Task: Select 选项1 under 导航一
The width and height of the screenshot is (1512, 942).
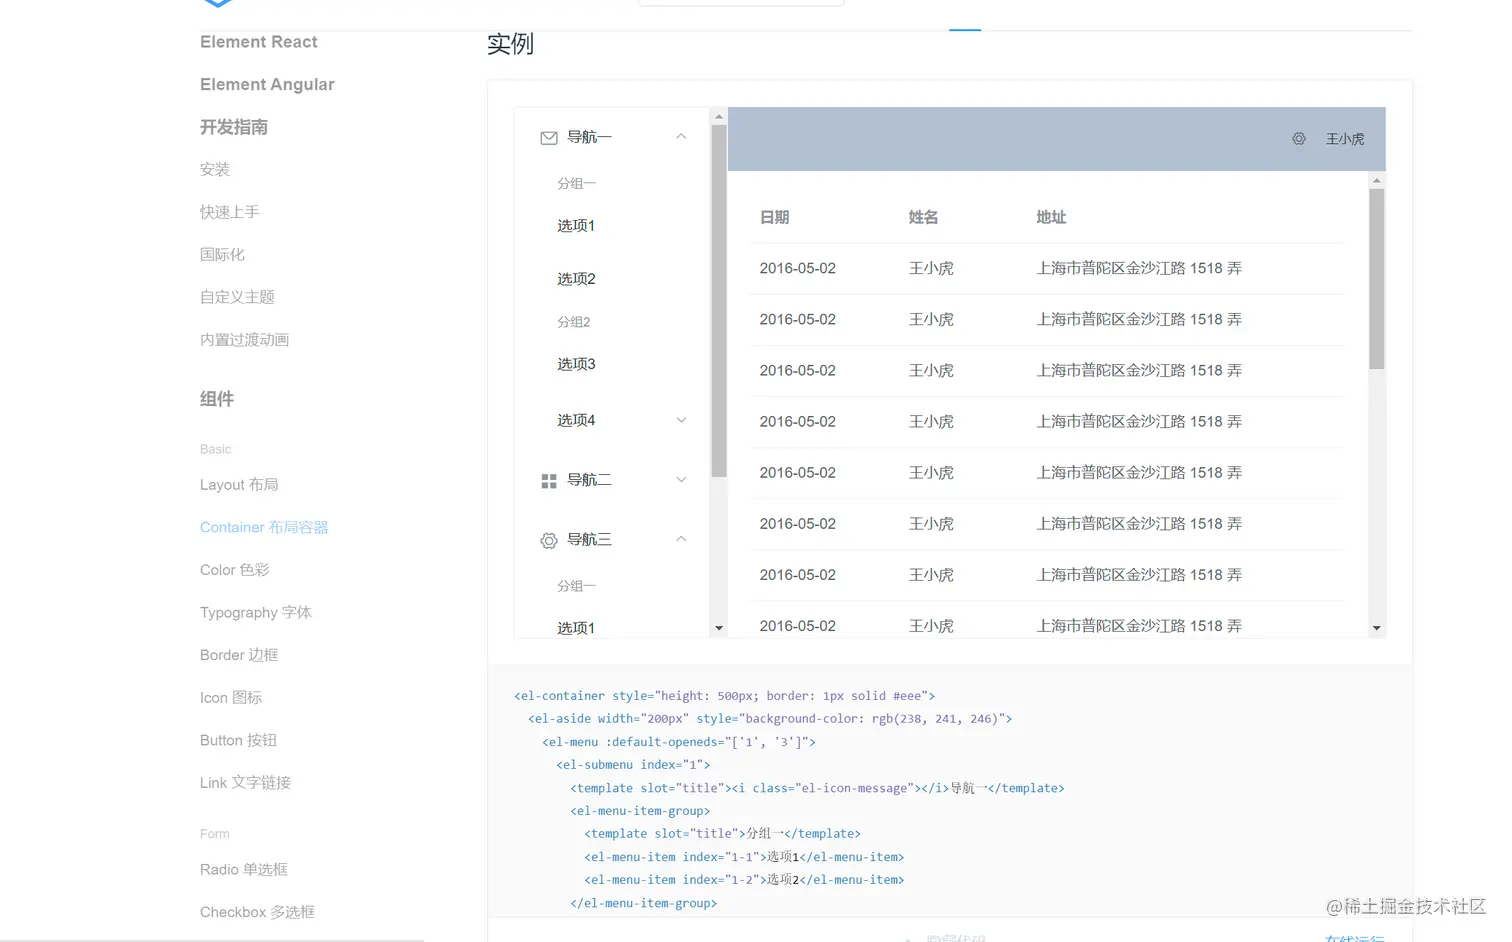Action: (x=576, y=226)
